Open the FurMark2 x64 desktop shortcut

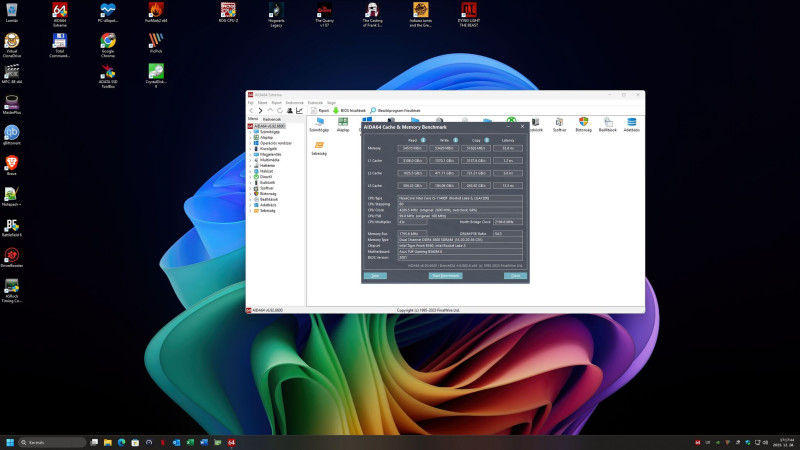pos(156,13)
